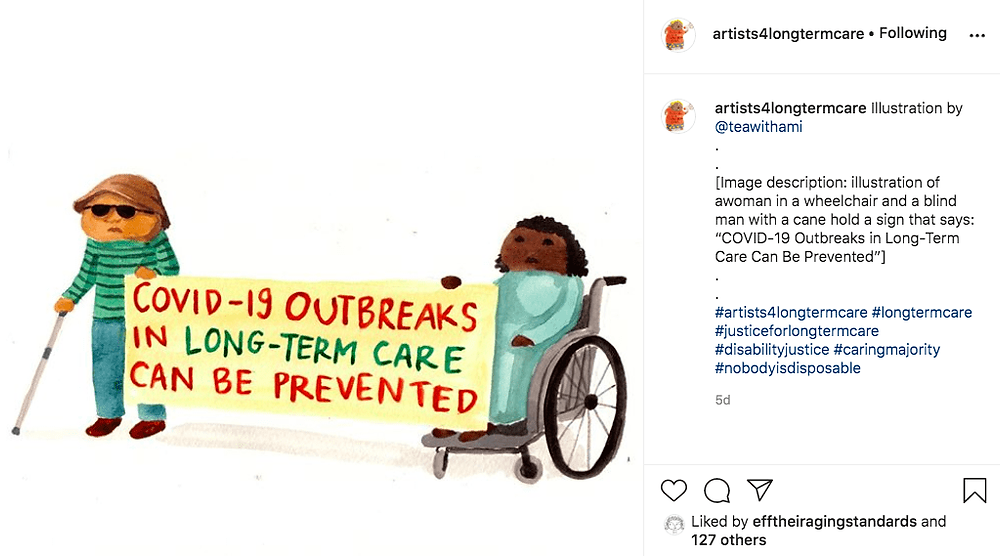Visit the @teawithami profile mention
This screenshot has width=1000, height=556.
[758, 127]
